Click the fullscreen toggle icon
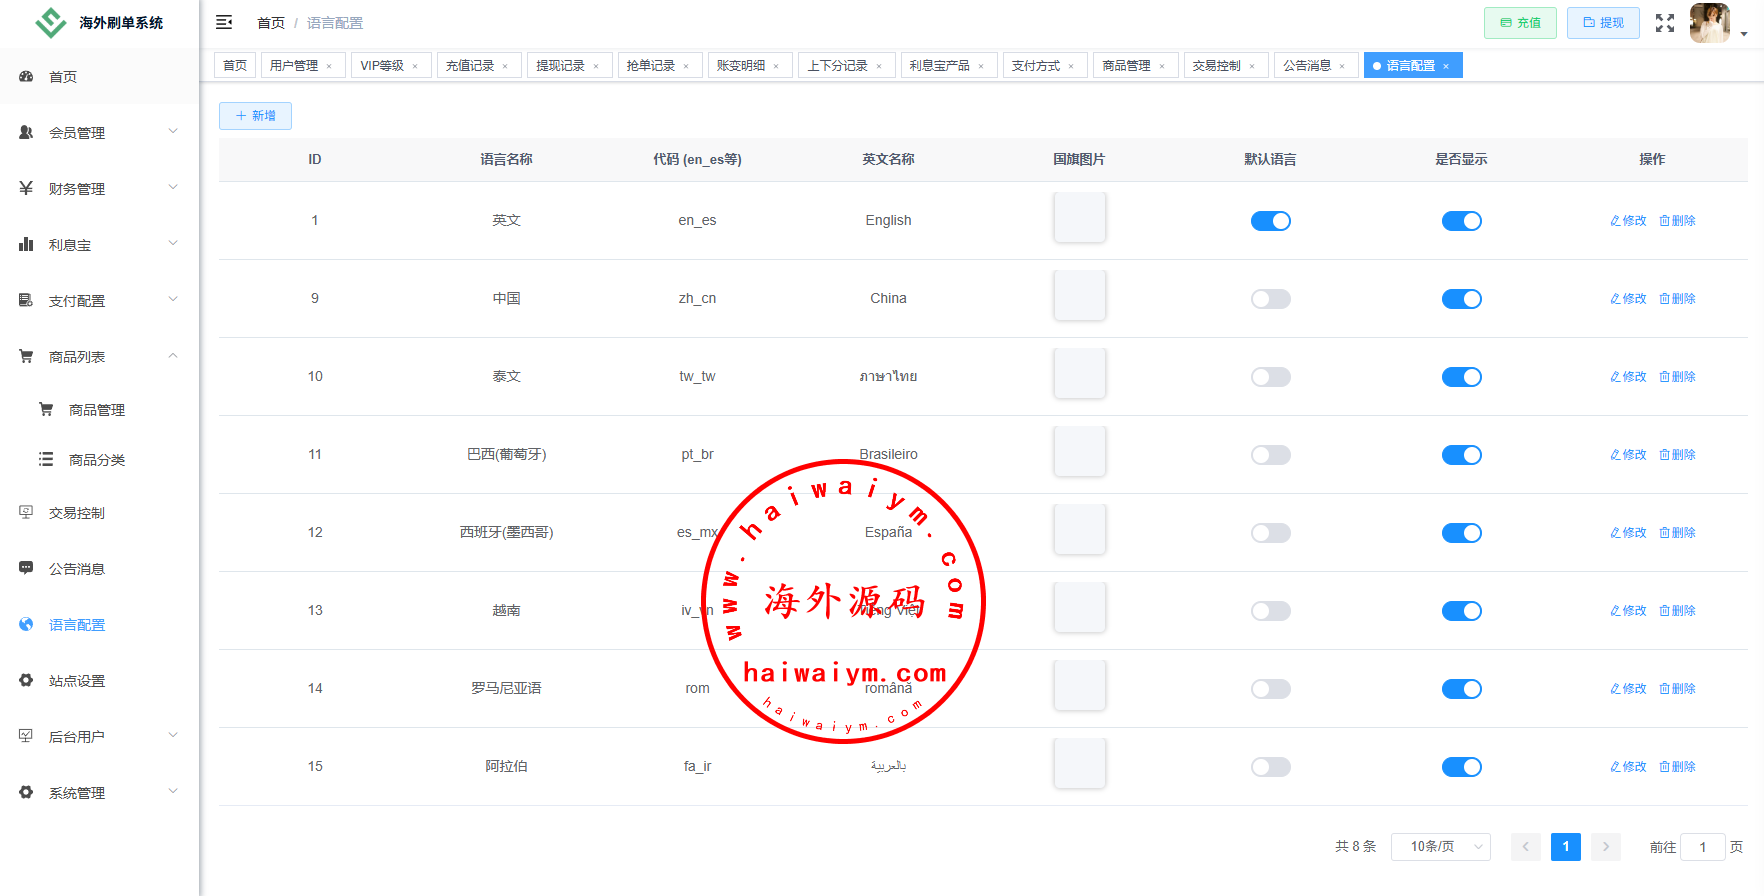The height and width of the screenshot is (896, 1764). click(1664, 23)
